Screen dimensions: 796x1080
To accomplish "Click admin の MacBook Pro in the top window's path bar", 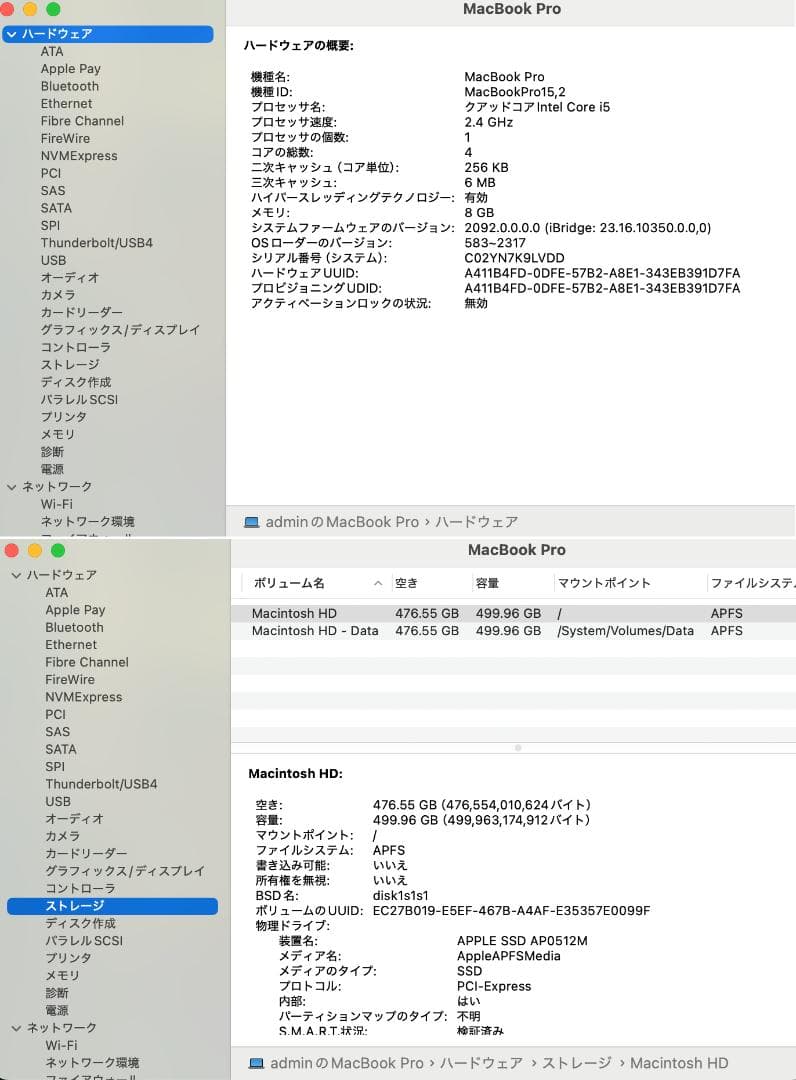I will click(342, 522).
